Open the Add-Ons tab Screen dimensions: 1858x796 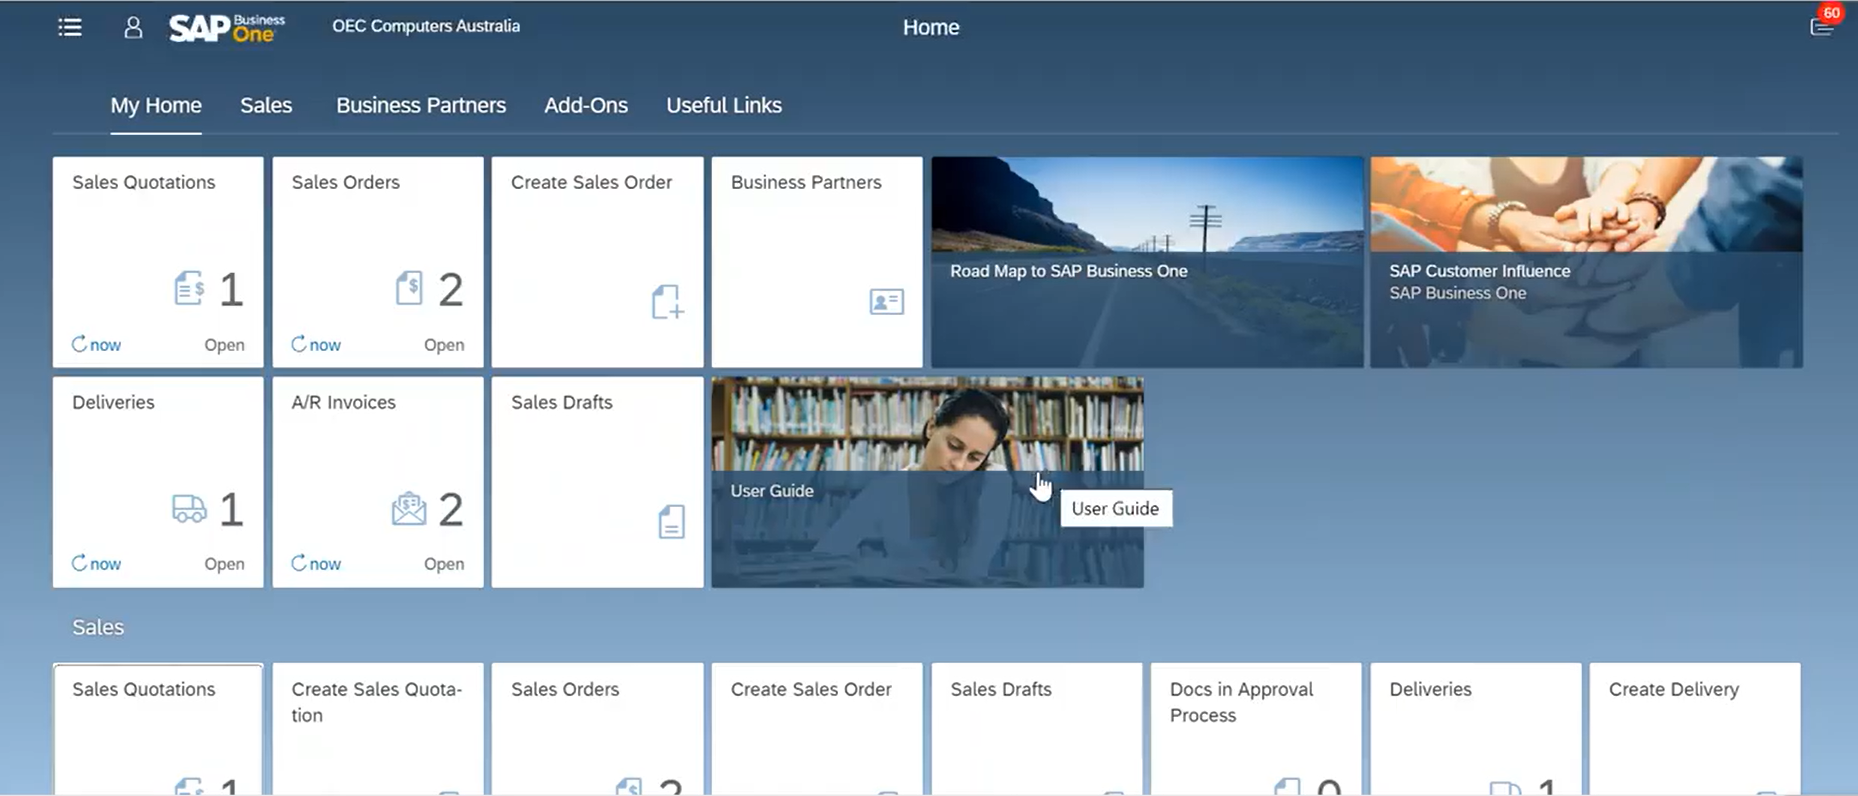586,105
